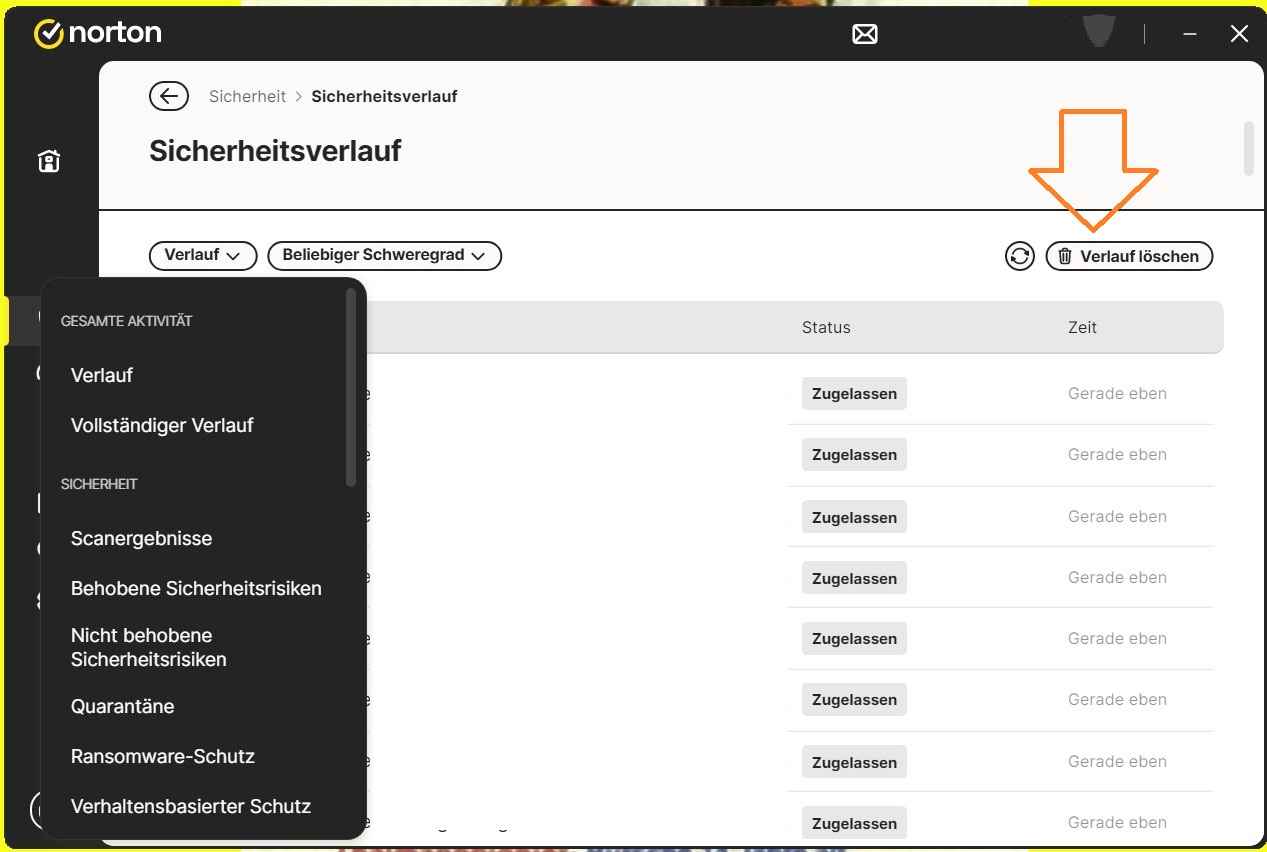Choose Behobene Sicherheitsrisiken option
The width and height of the screenshot is (1267, 852).
(196, 588)
